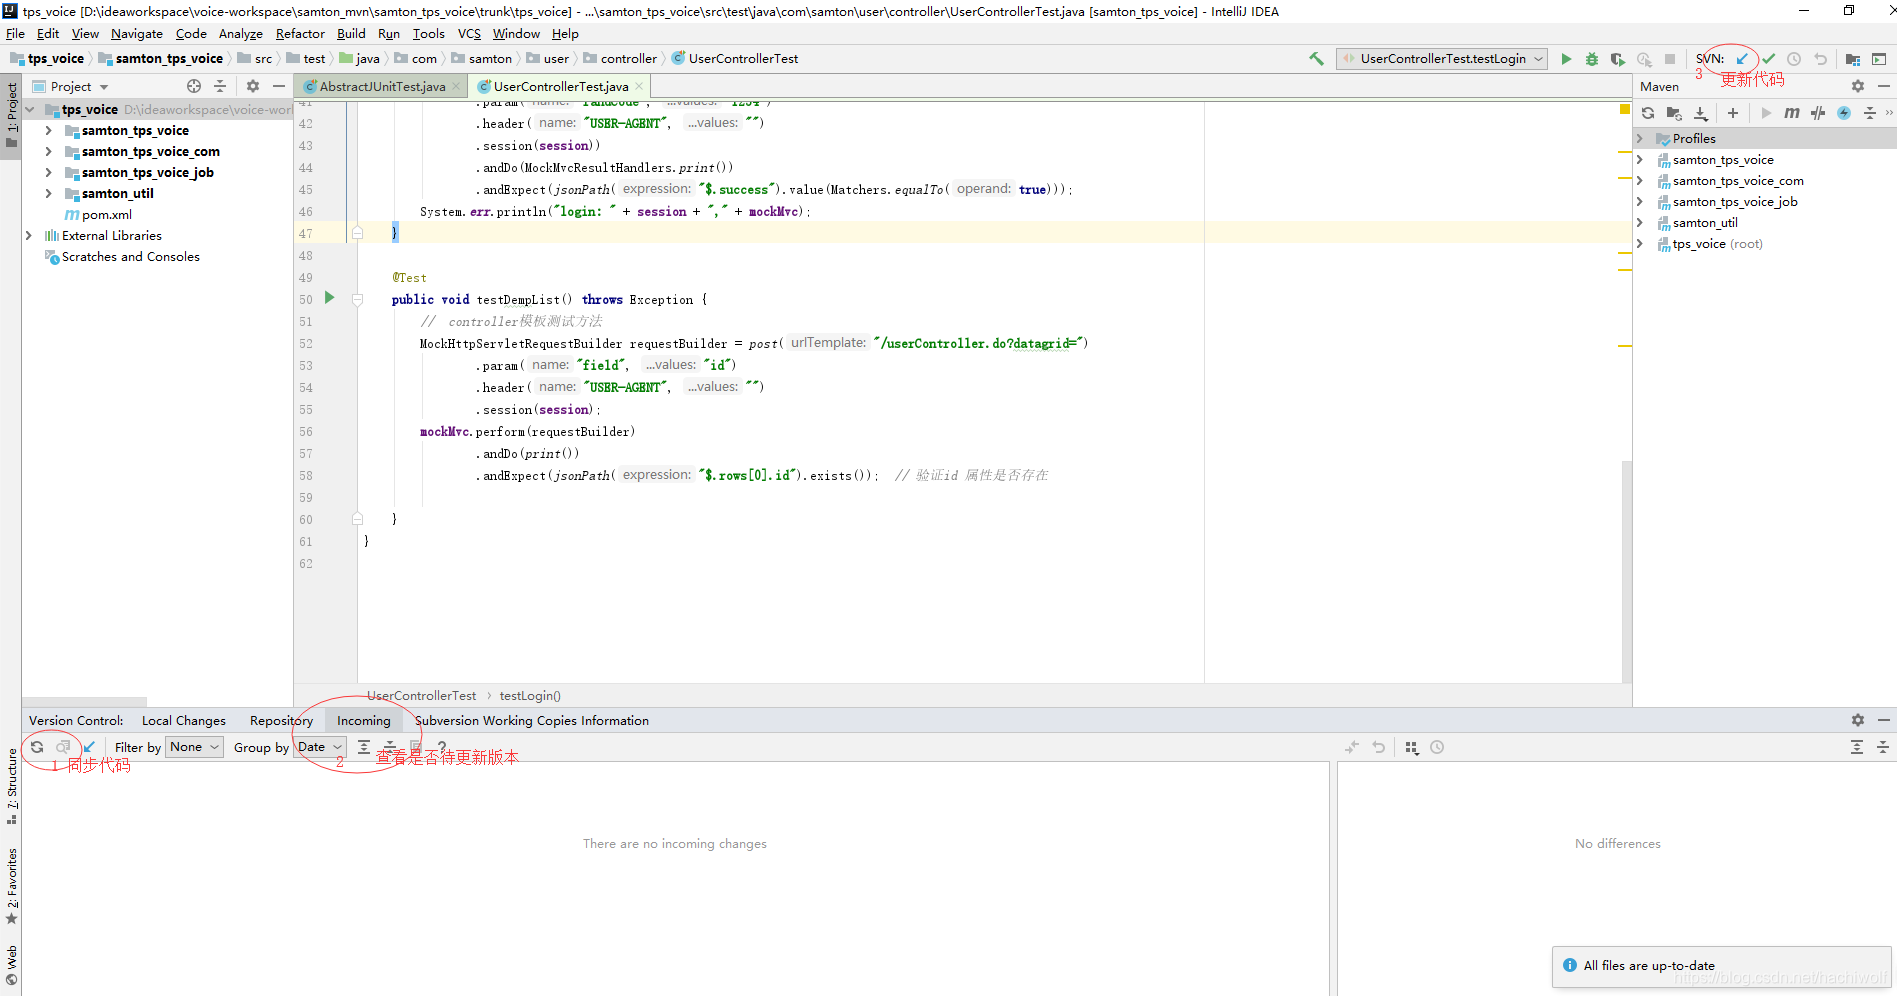Image resolution: width=1897 pixels, height=996 pixels.
Task: Toggle the 7: Structure side tool window
Action: coord(11,786)
